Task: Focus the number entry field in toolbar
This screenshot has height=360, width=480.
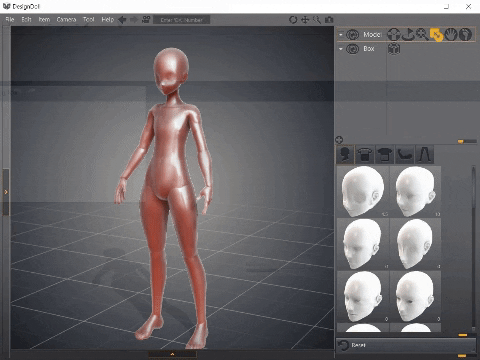Action: click(x=182, y=20)
